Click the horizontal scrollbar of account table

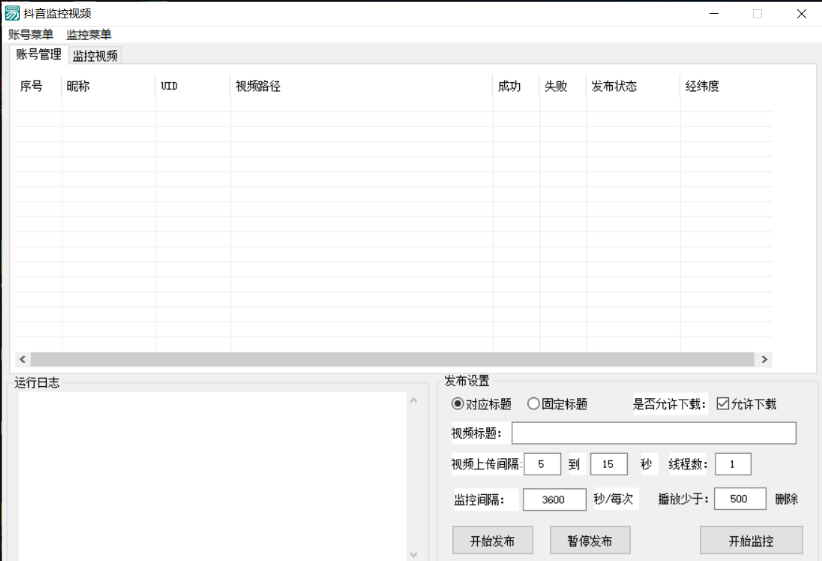[x=392, y=359]
